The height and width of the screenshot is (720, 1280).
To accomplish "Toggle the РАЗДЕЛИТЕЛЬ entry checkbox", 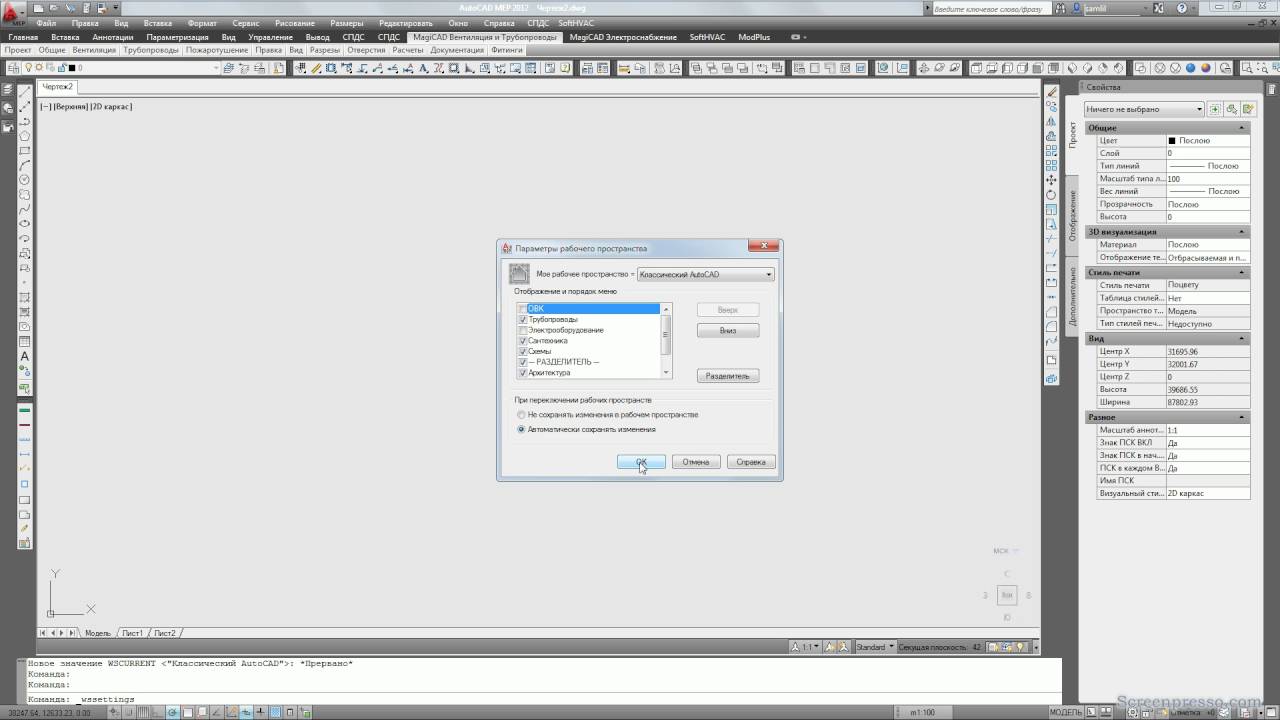I will point(522,362).
